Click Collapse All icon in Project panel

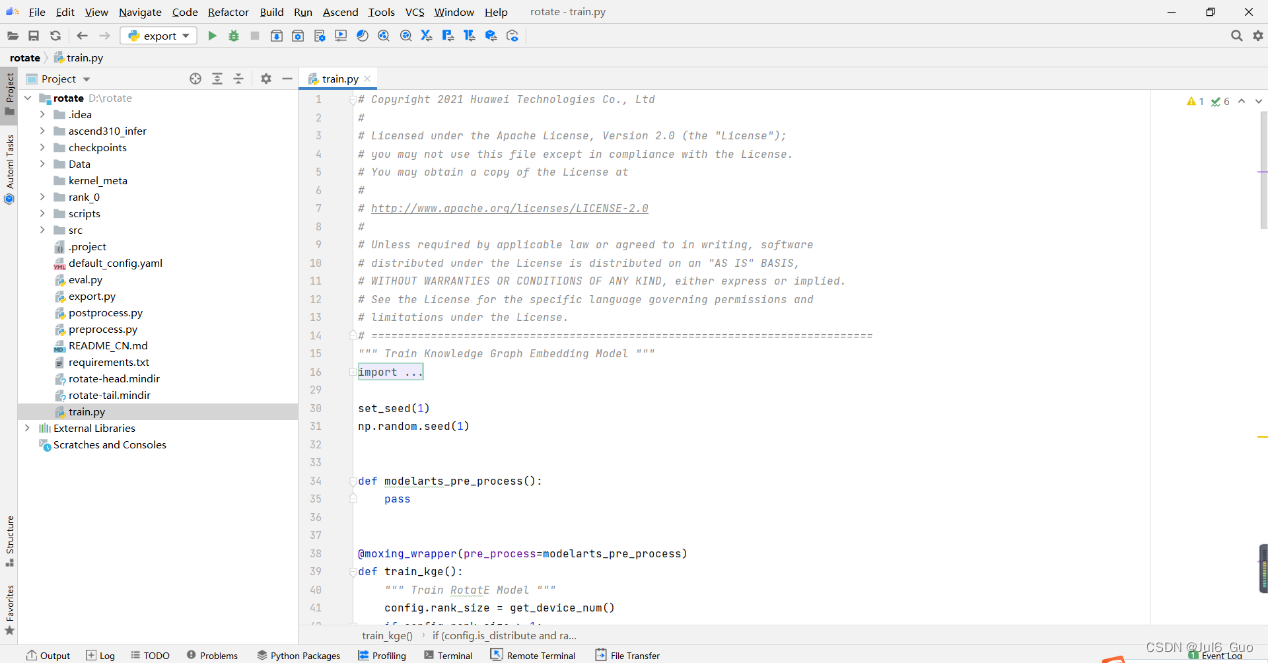238,78
